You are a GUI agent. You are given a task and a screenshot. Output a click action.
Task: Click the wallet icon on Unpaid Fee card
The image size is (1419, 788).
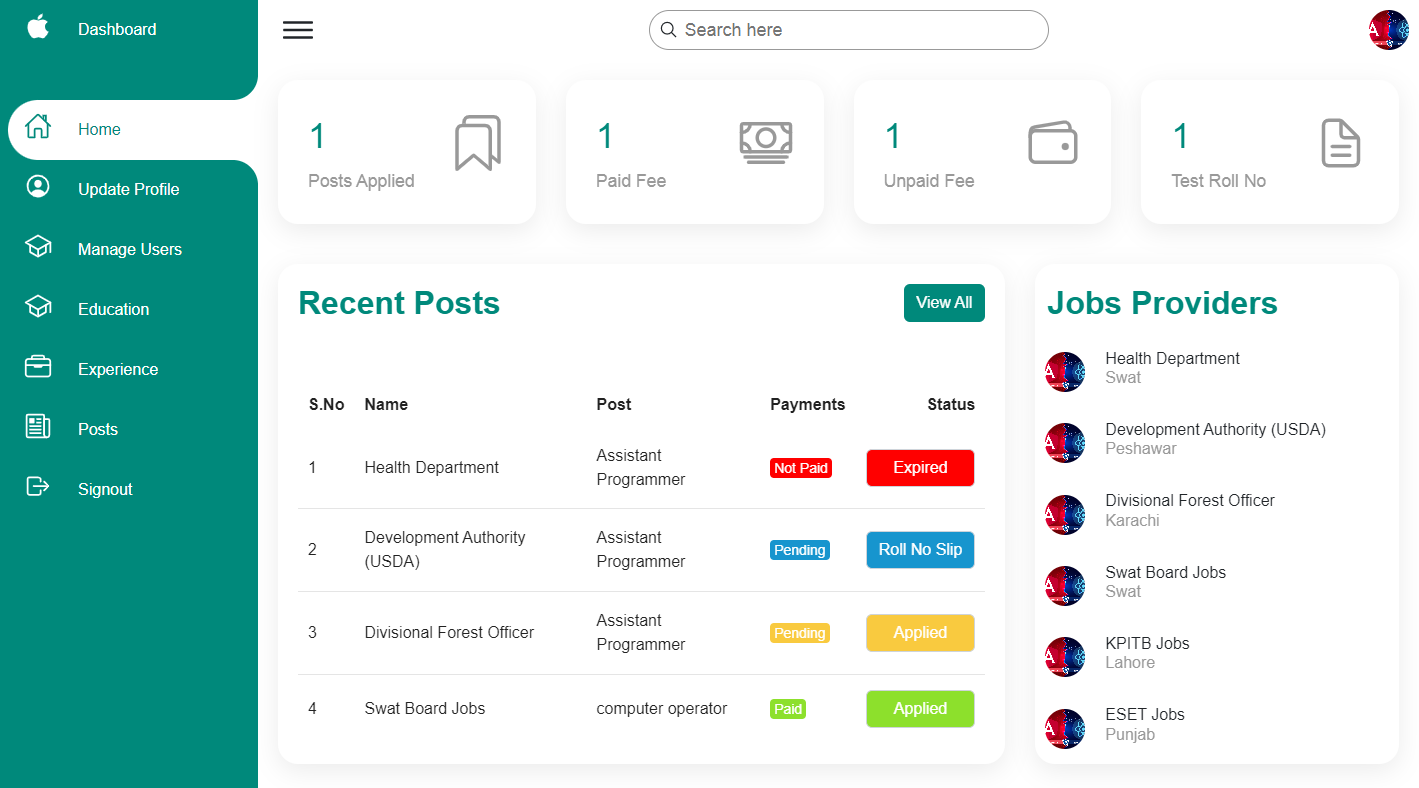pyautogui.click(x=1053, y=143)
